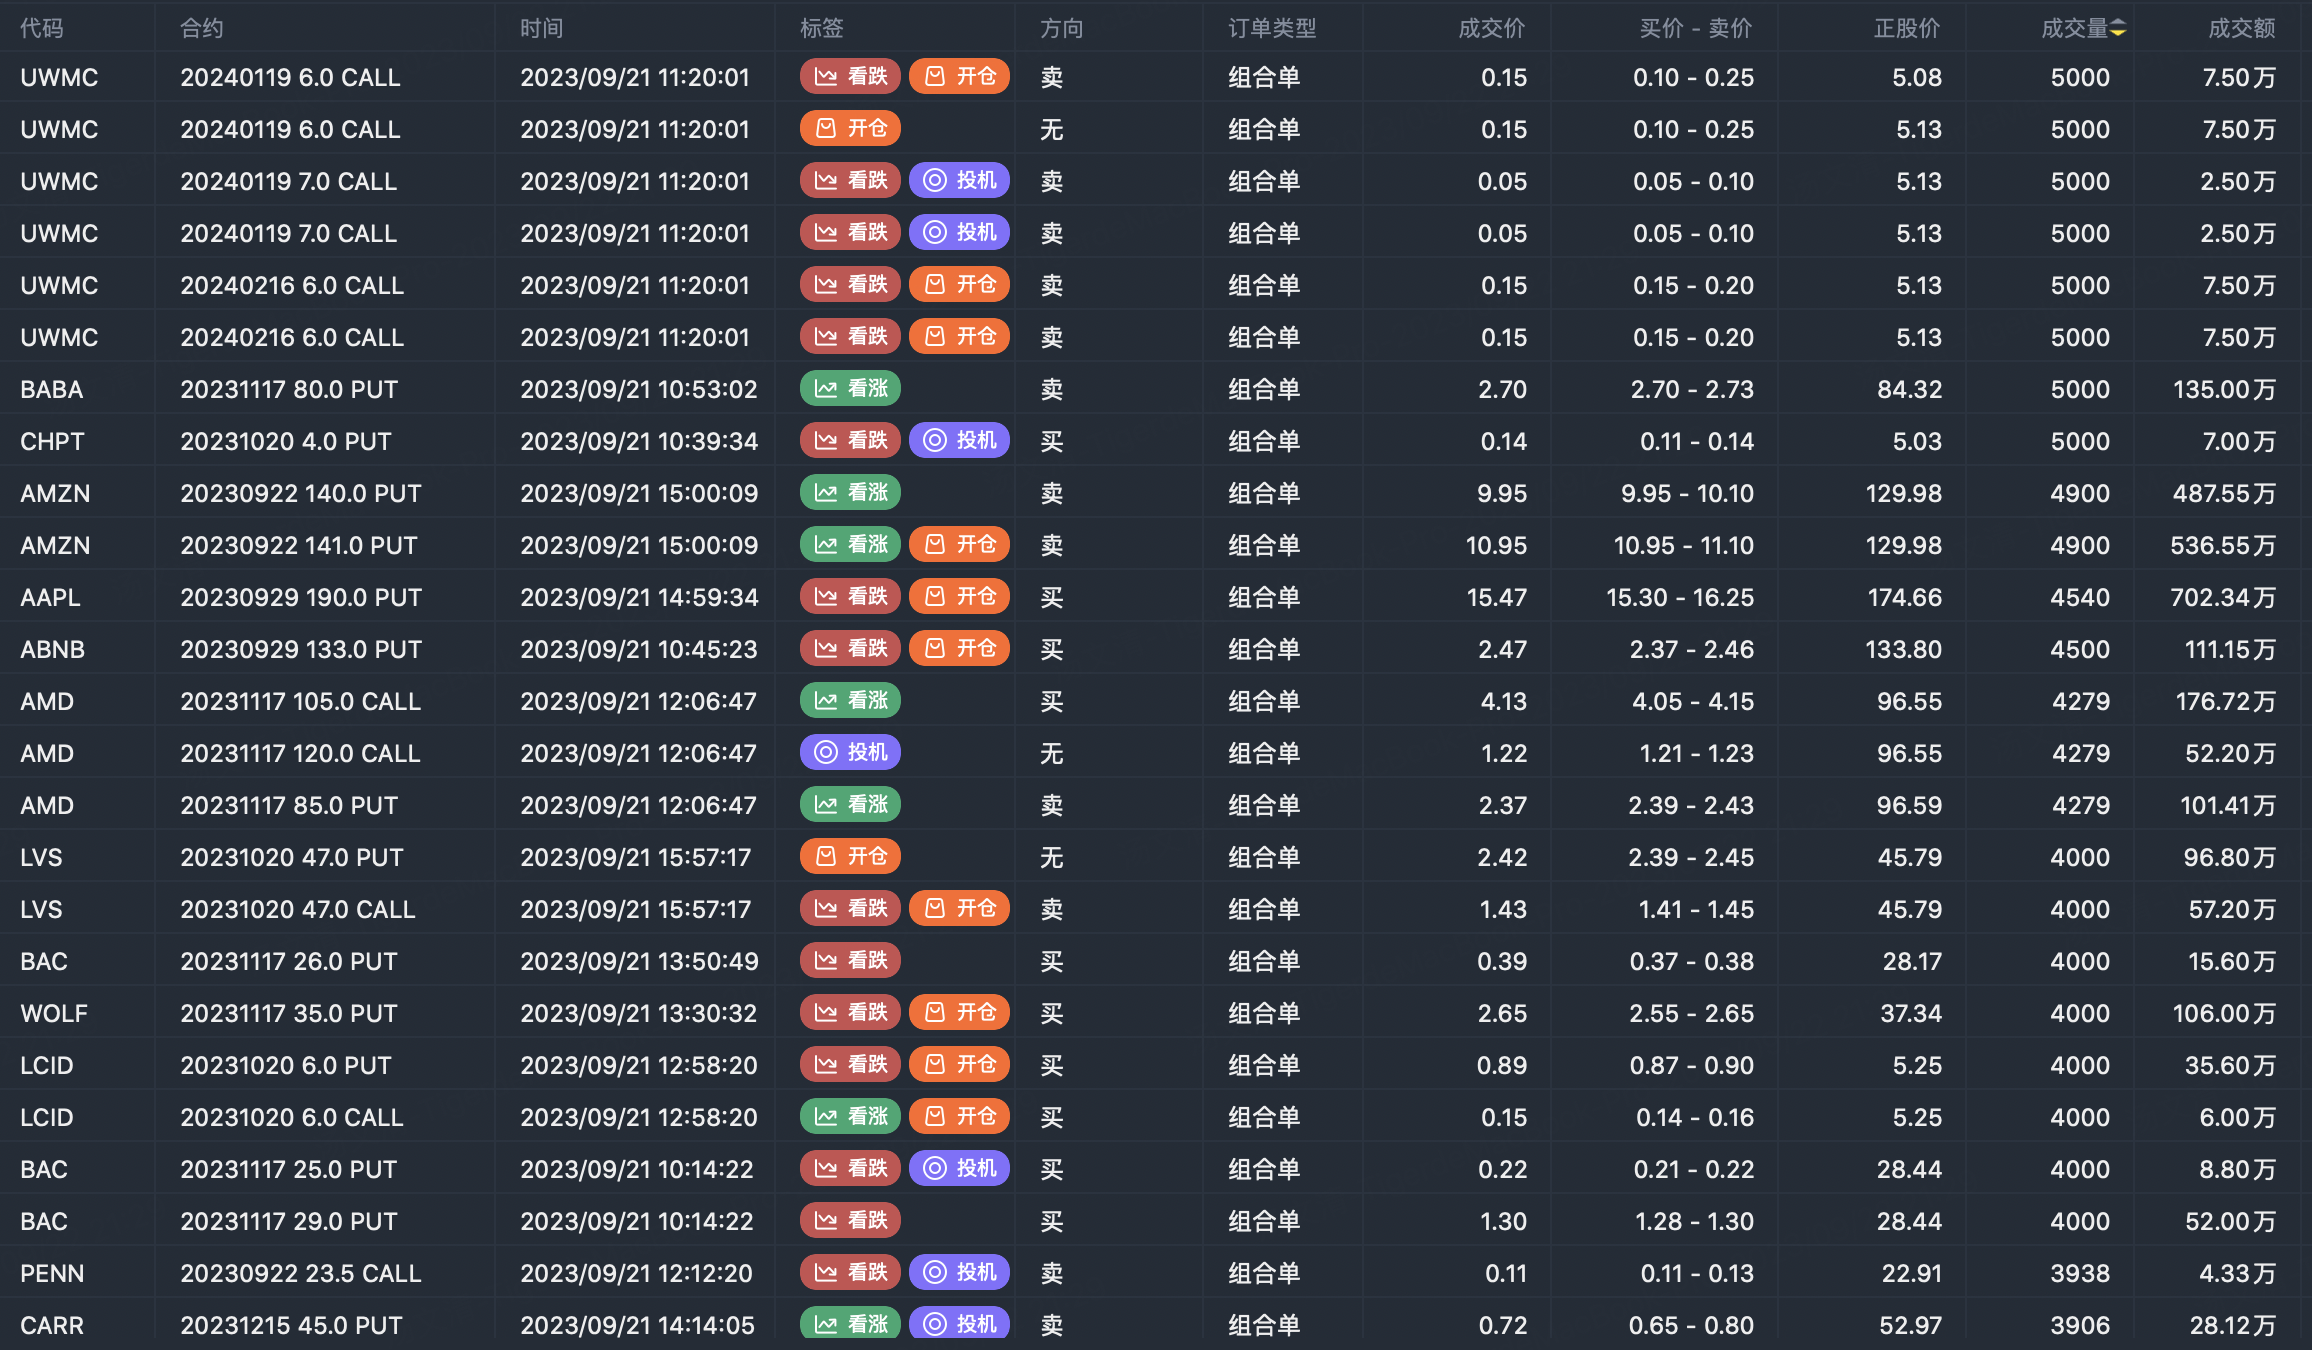This screenshot has width=2312, height=1350.
Task: Click the stock price 133.80
Action: point(1904,649)
